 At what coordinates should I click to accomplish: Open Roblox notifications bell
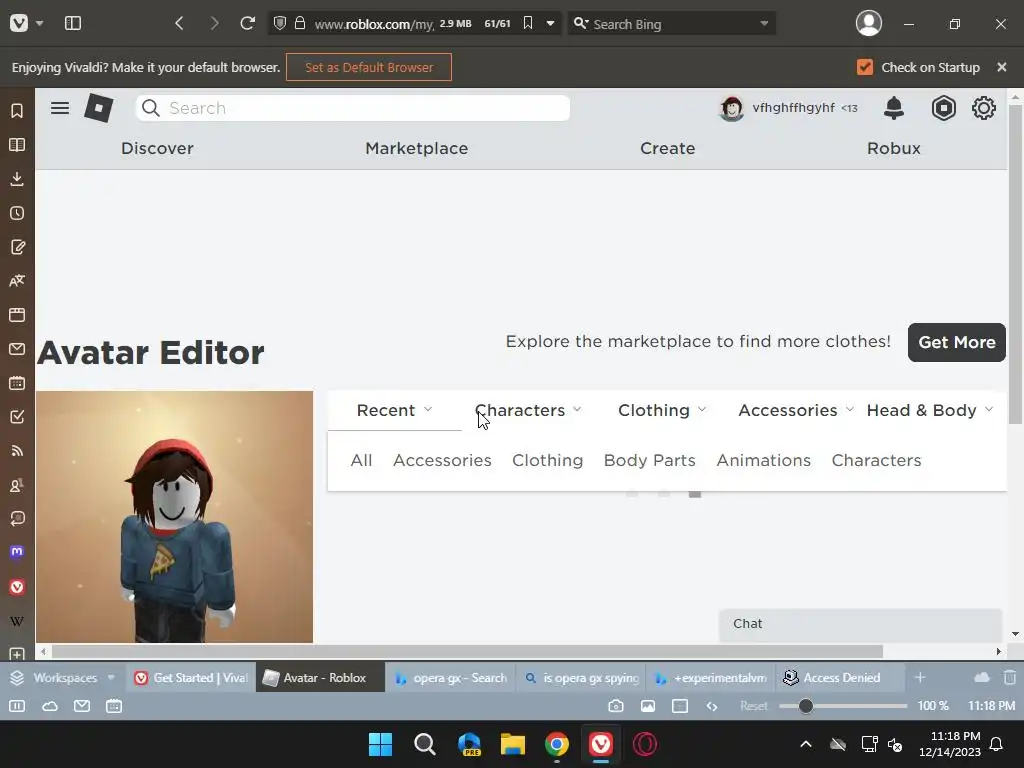[x=893, y=108]
